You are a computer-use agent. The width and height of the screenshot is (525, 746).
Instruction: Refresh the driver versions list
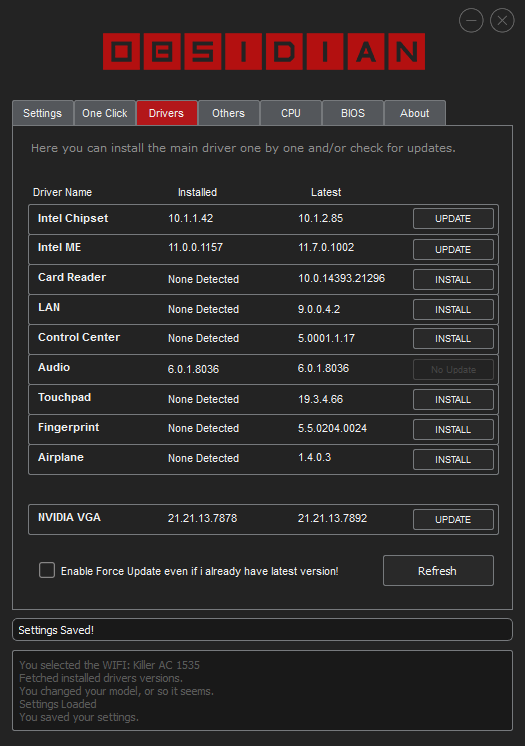pos(438,570)
